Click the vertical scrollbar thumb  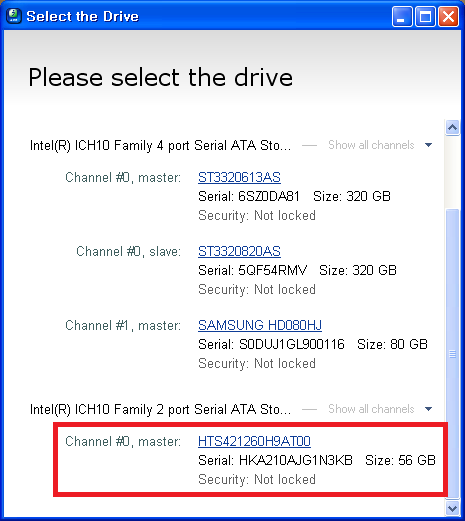click(452, 354)
